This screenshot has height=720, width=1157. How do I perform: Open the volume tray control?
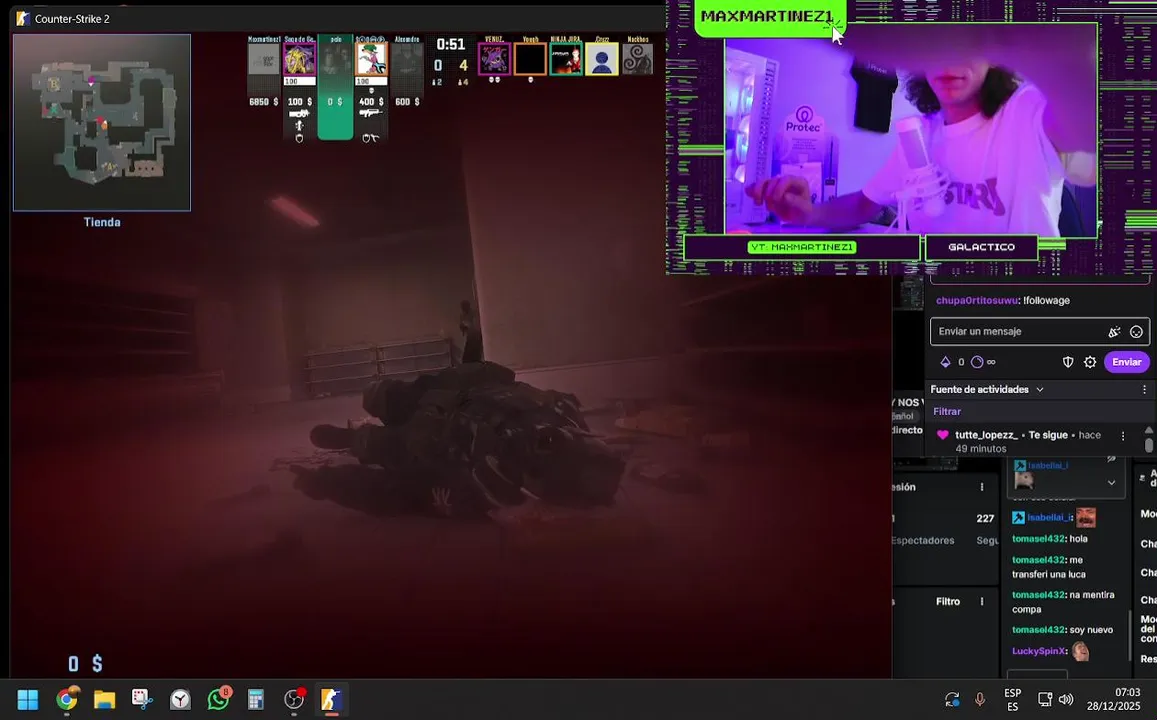coord(1066,699)
